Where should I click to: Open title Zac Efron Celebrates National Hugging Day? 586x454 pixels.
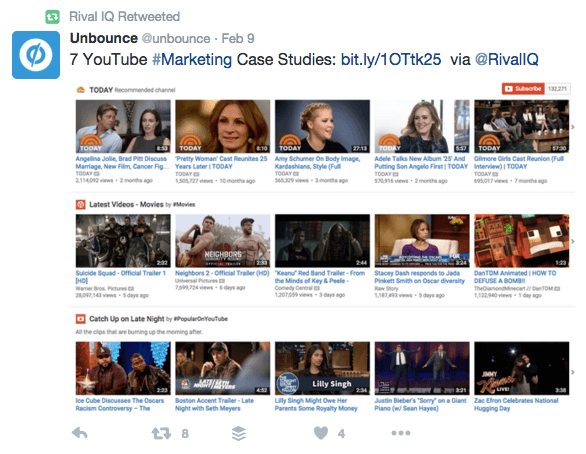(516, 404)
